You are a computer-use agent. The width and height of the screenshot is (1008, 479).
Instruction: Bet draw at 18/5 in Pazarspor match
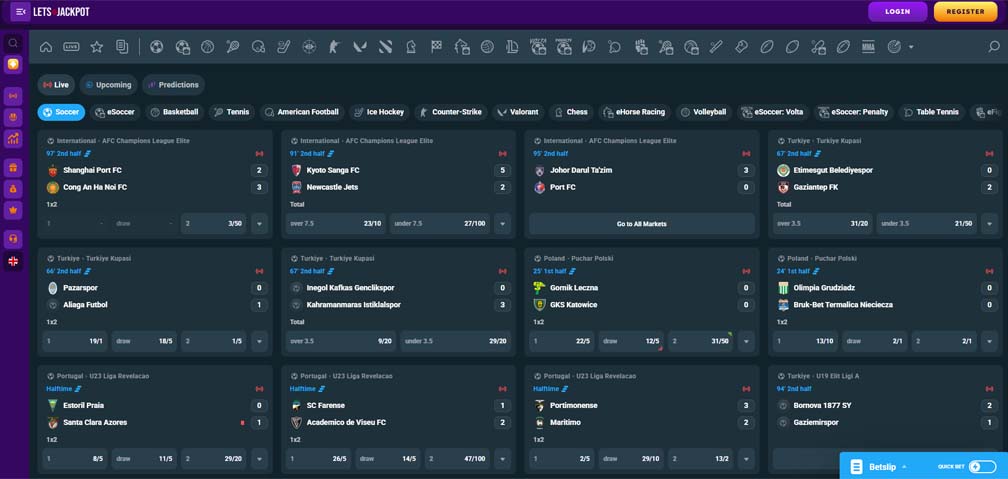point(144,341)
